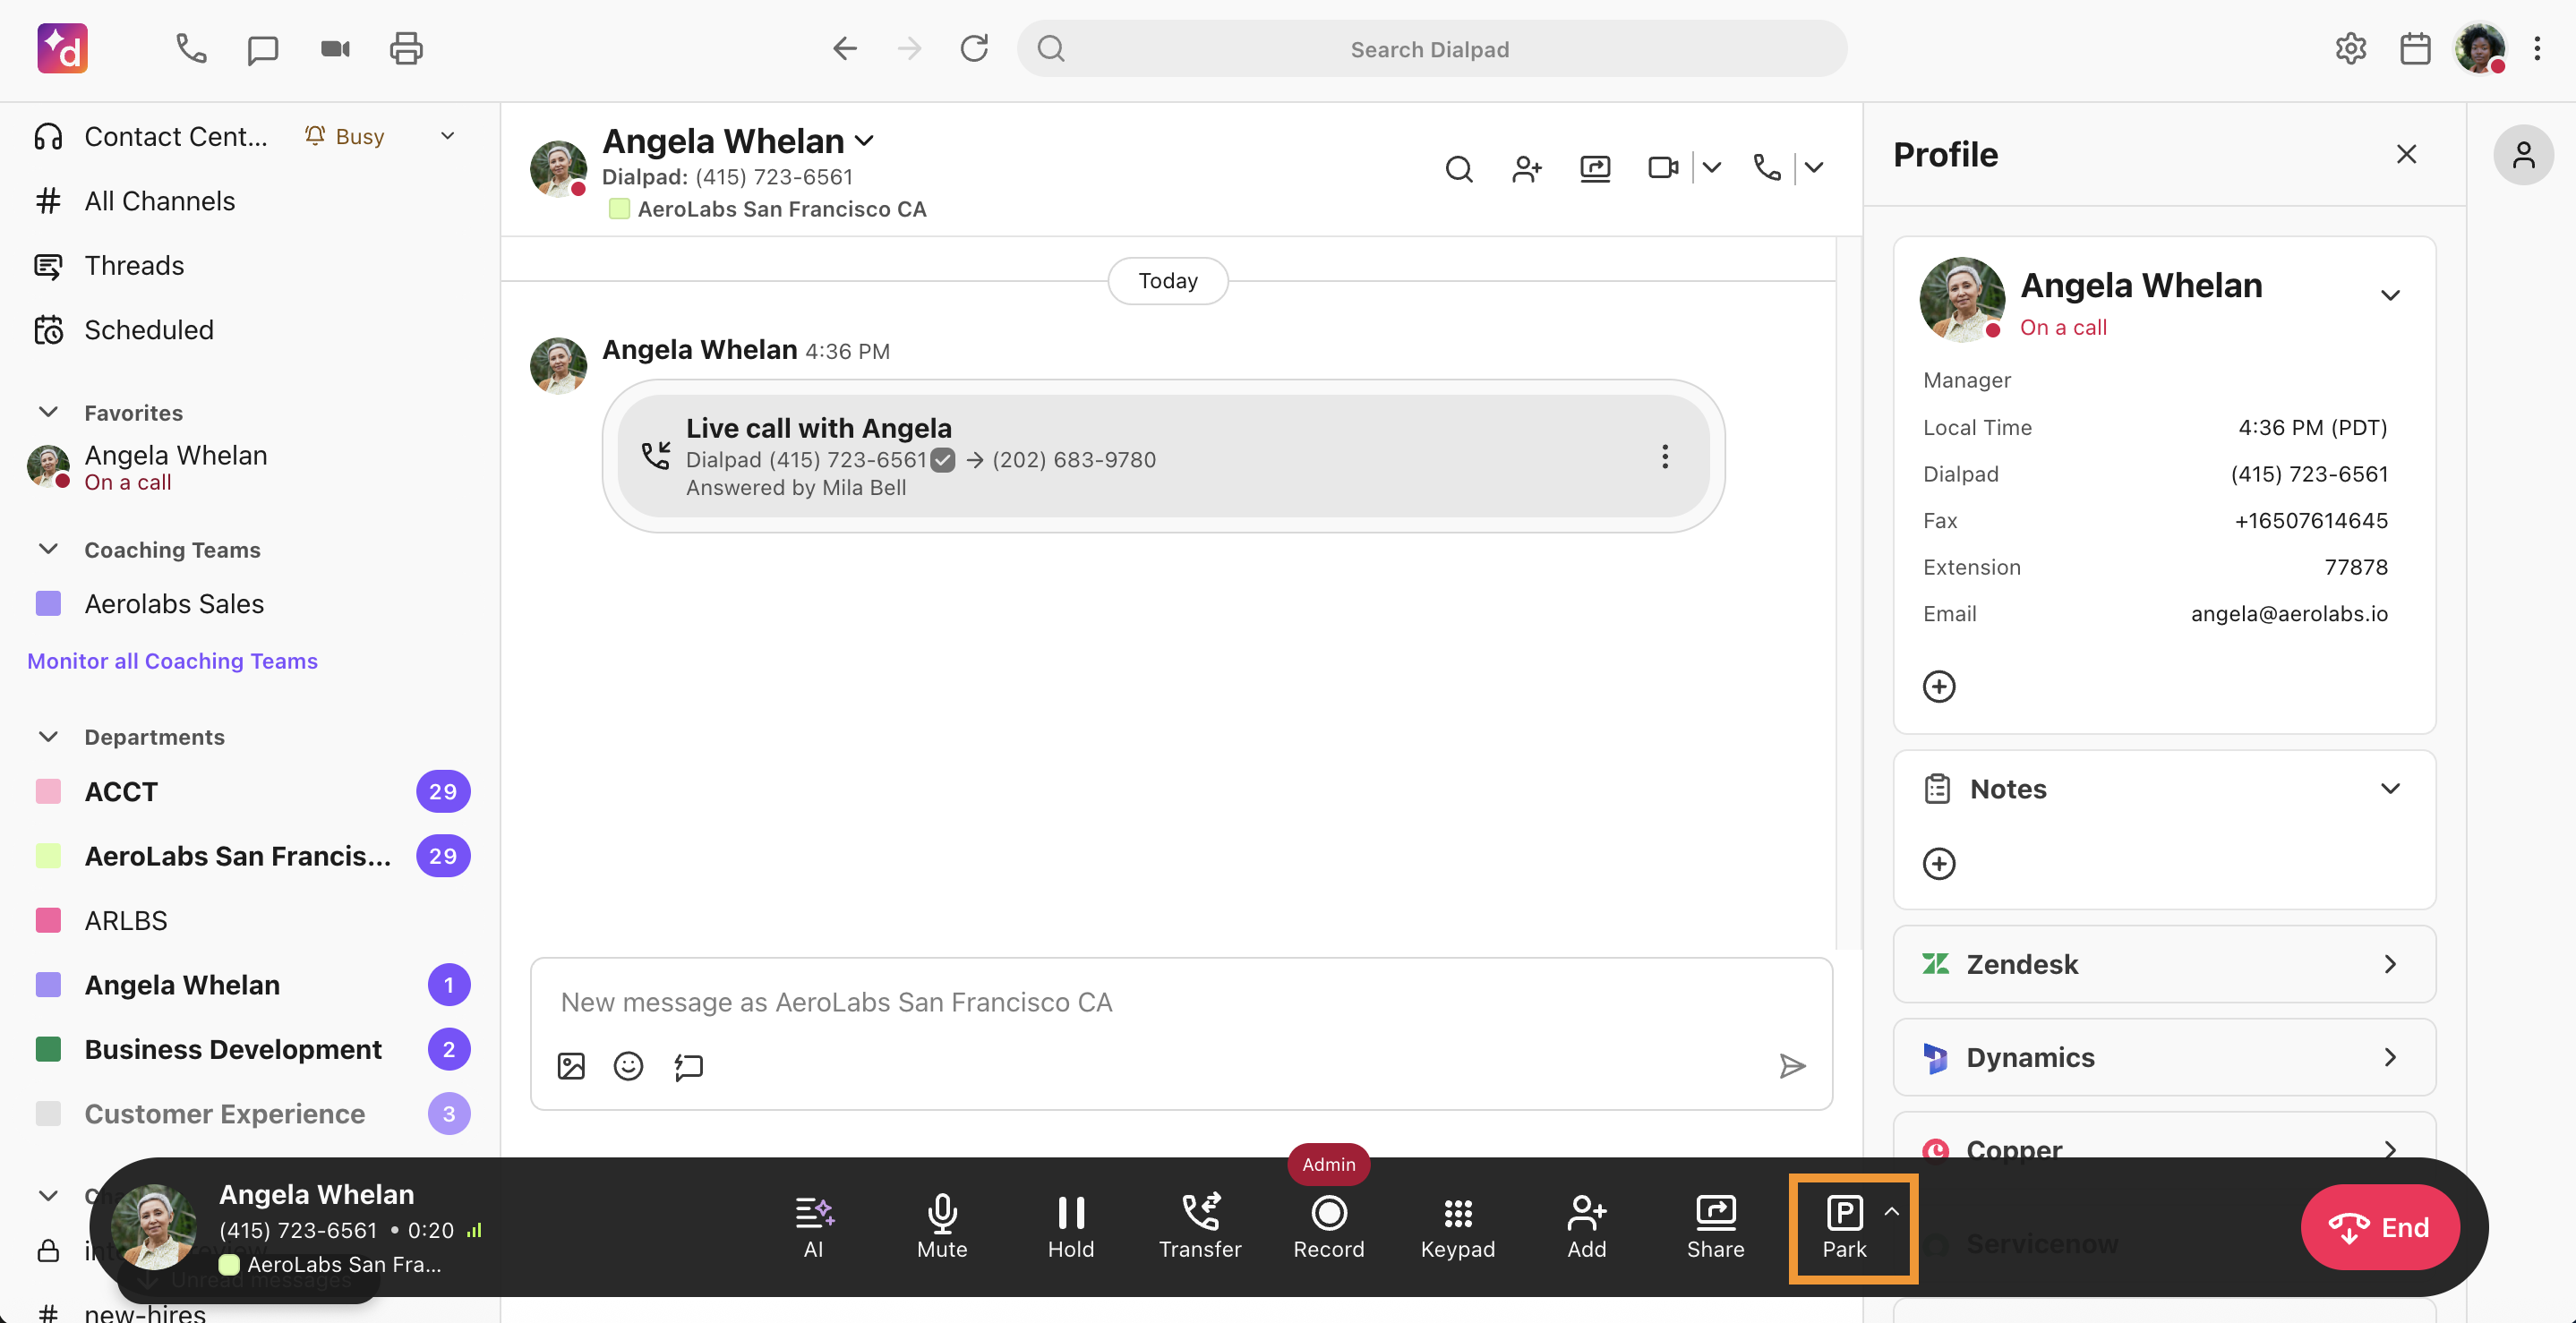Collapse the Departments section
Screen dimensions: 2576x1323
(x=48, y=736)
